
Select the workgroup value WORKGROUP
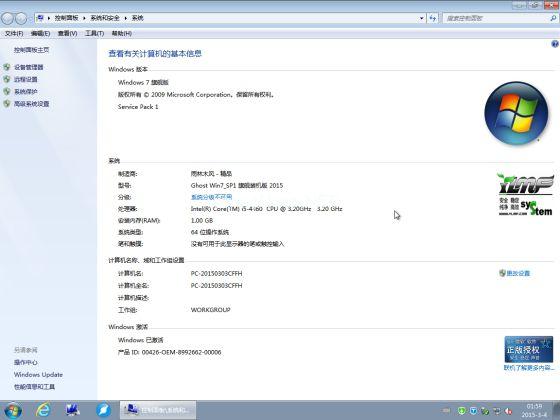(210, 310)
